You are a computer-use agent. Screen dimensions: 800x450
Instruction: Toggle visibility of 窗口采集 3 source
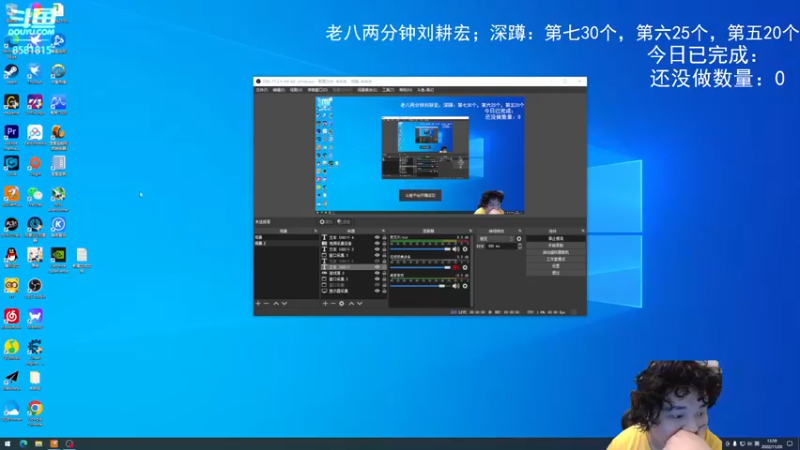pyautogui.click(x=377, y=255)
